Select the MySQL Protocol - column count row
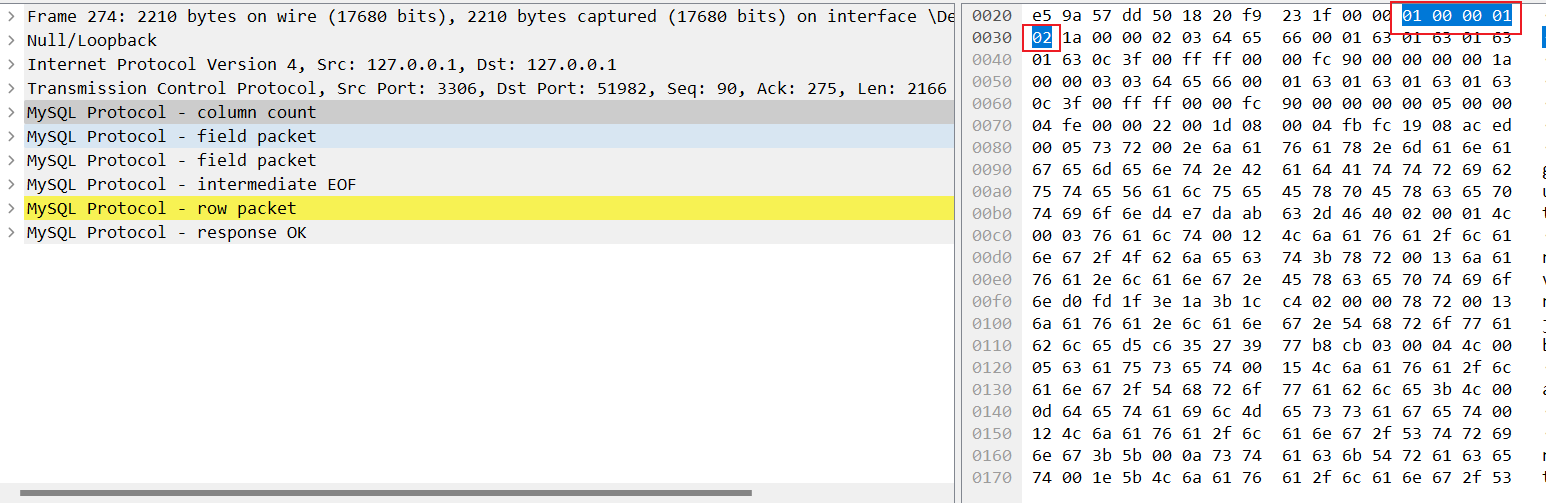 [x=171, y=113]
